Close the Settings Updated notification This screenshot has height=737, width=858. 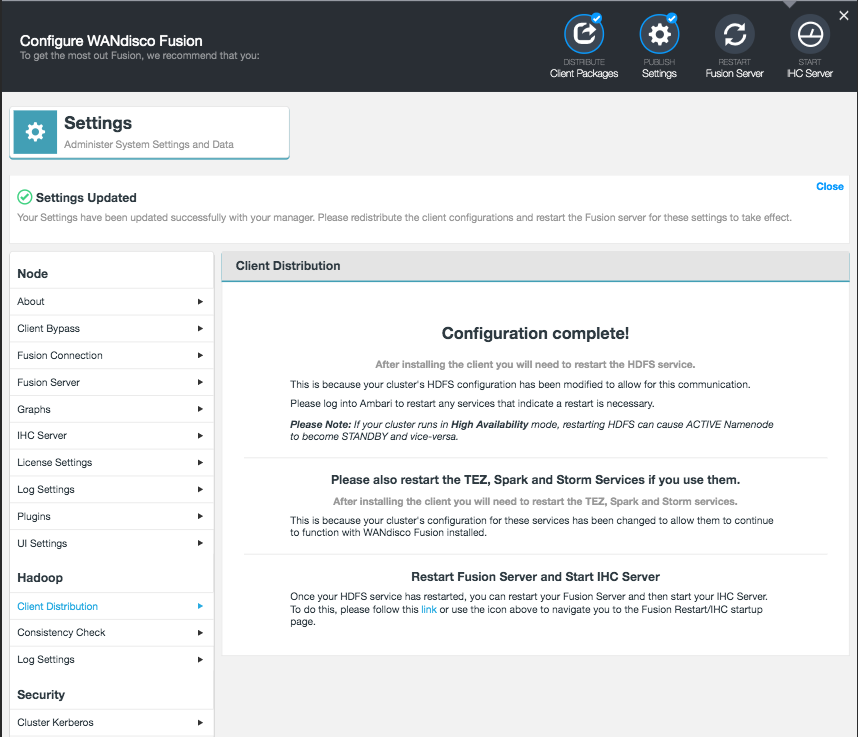pyautogui.click(x=830, y=187)
